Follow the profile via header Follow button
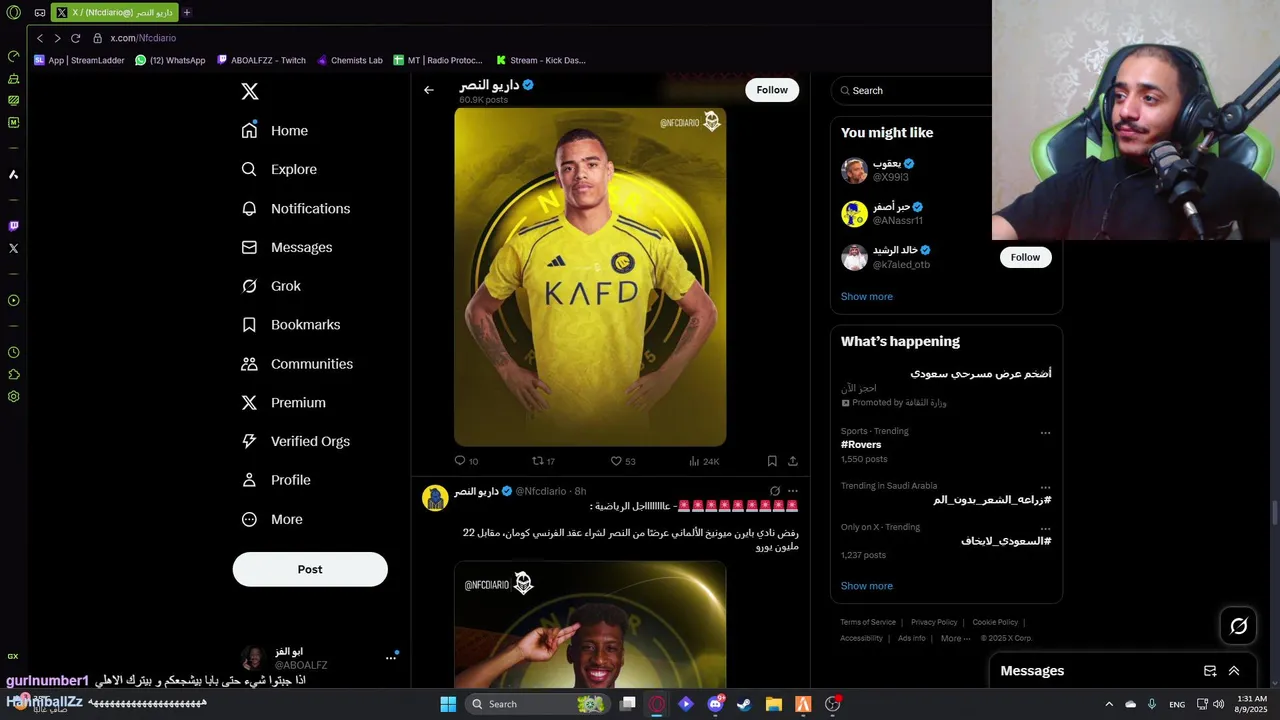This screenshot has height=720, width=1280. click(x=772, y=90)
